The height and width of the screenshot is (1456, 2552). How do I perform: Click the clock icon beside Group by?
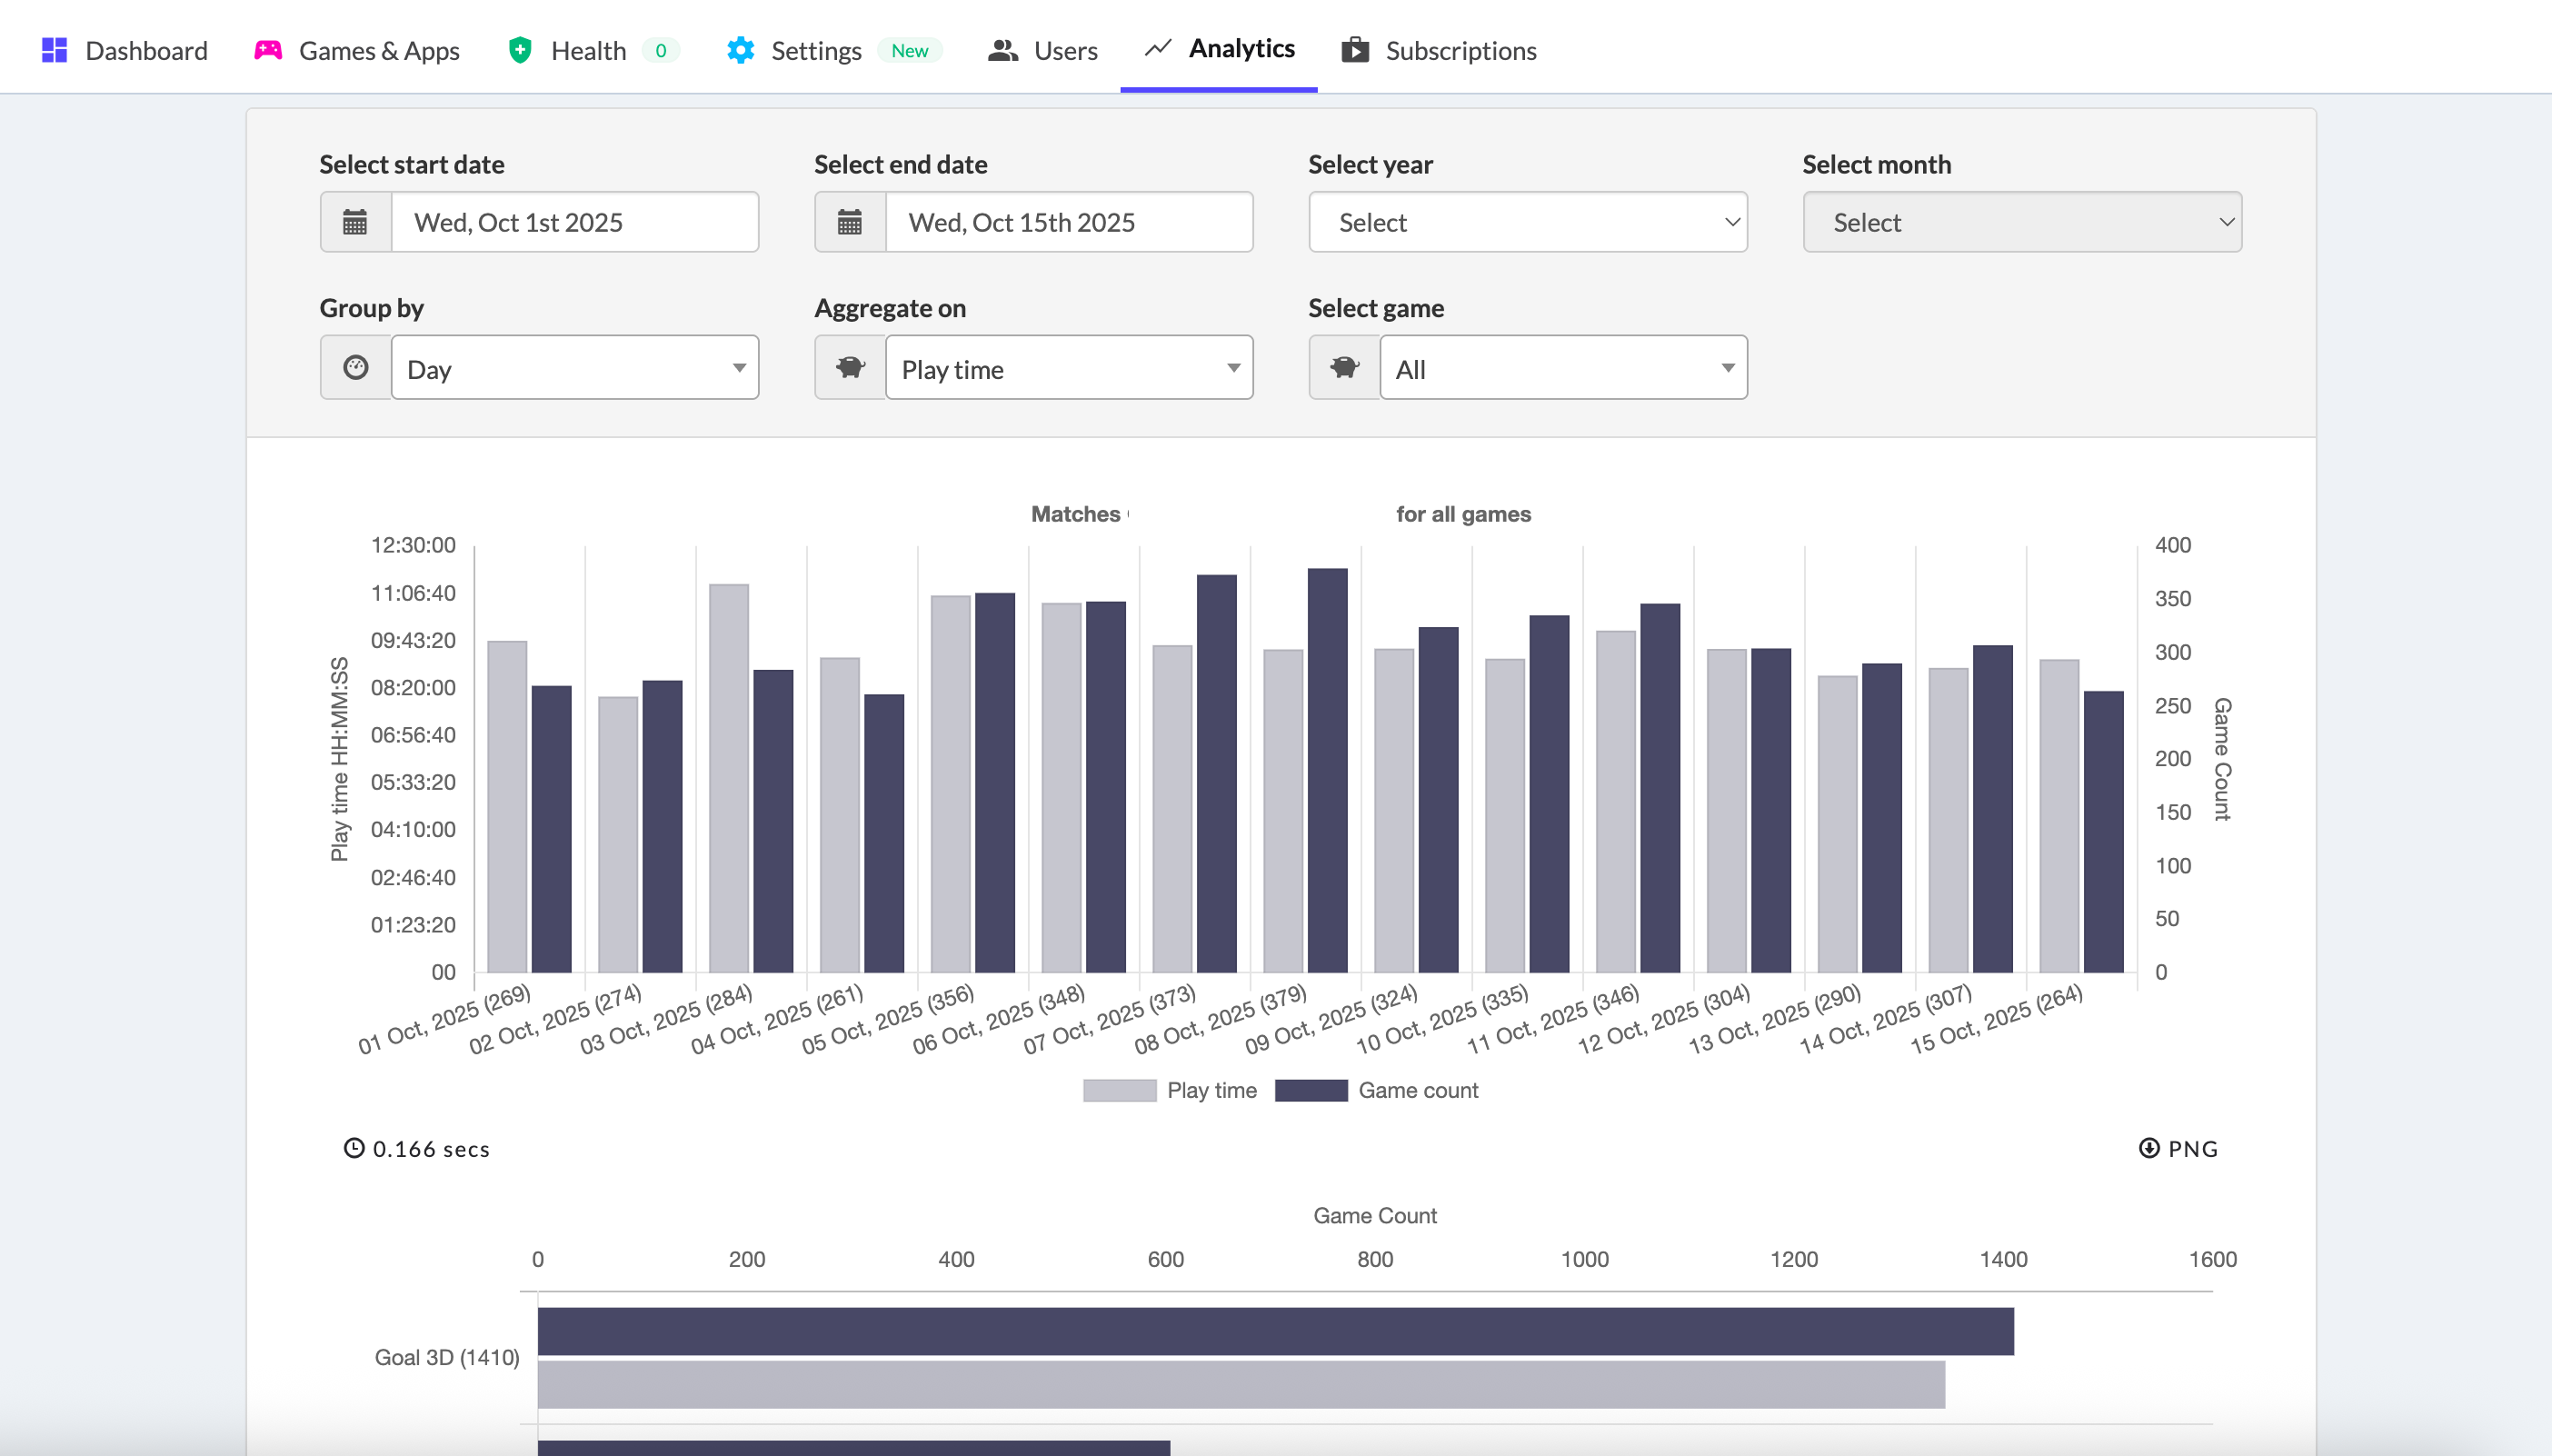click(356, 367)
